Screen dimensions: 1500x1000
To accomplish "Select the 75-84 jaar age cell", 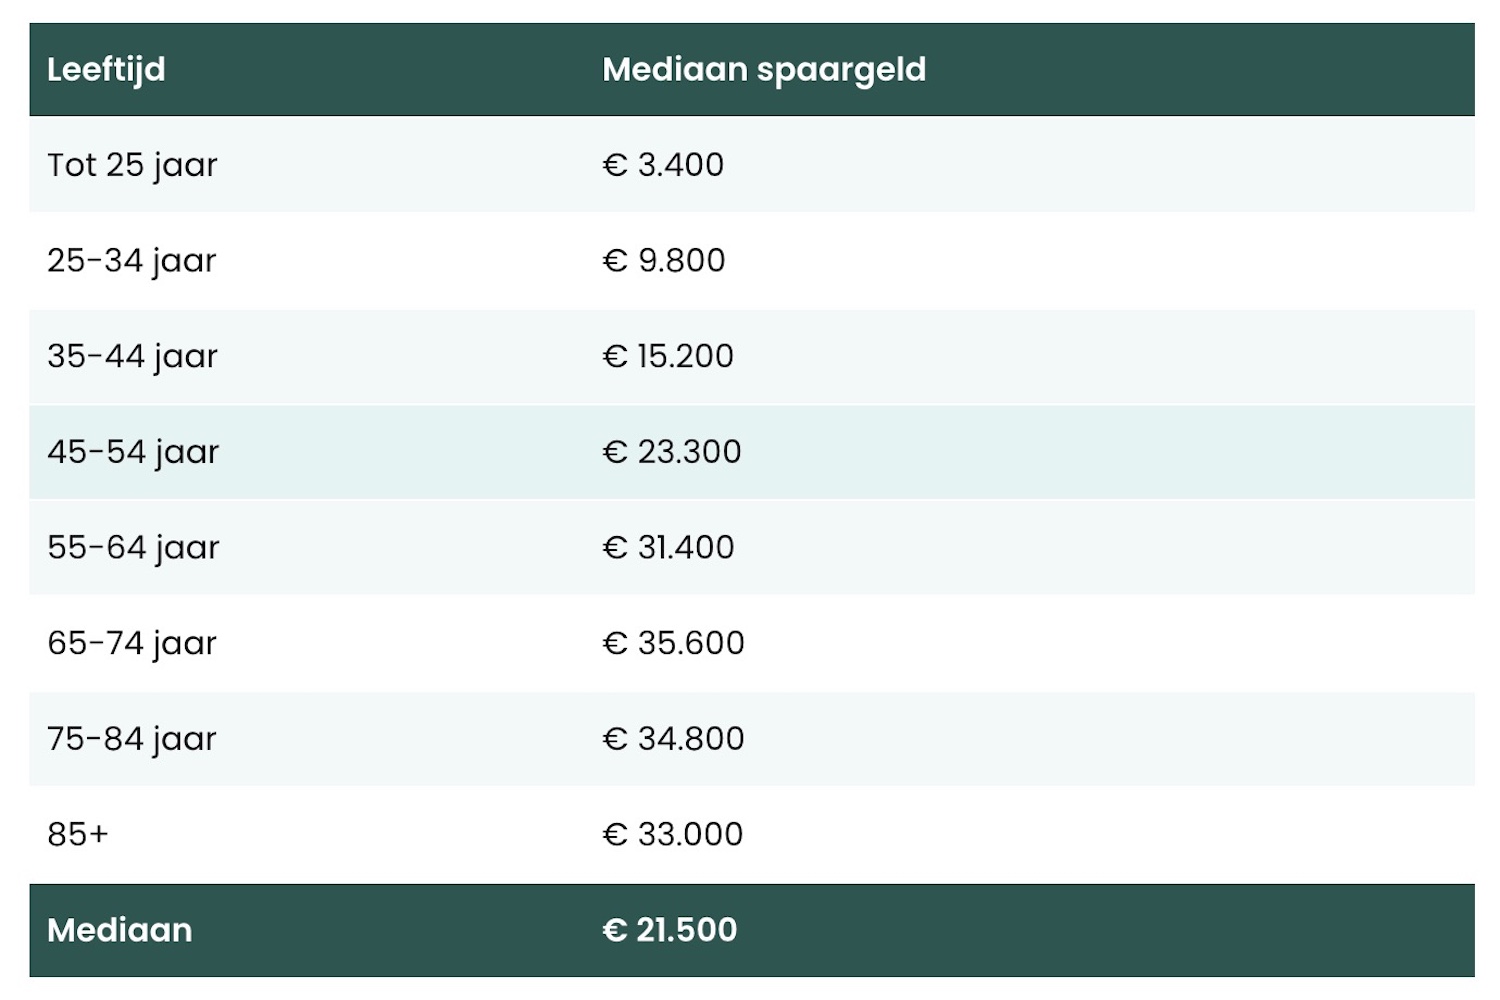I will (132, 739).
